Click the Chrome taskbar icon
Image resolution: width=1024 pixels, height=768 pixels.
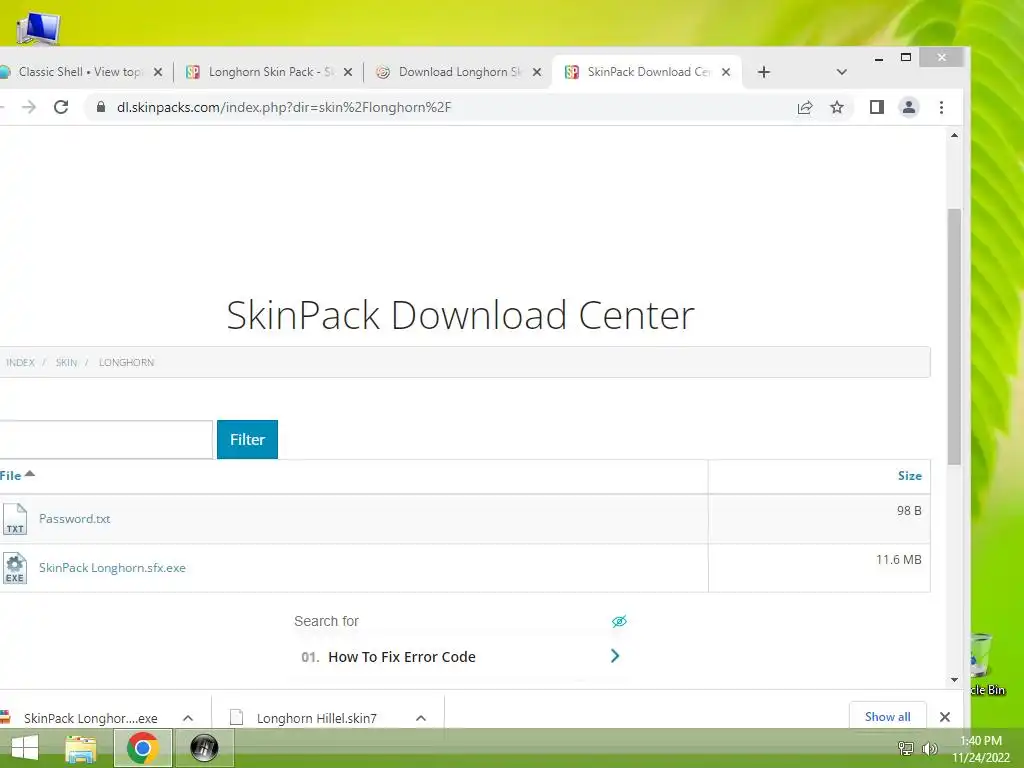143,748
